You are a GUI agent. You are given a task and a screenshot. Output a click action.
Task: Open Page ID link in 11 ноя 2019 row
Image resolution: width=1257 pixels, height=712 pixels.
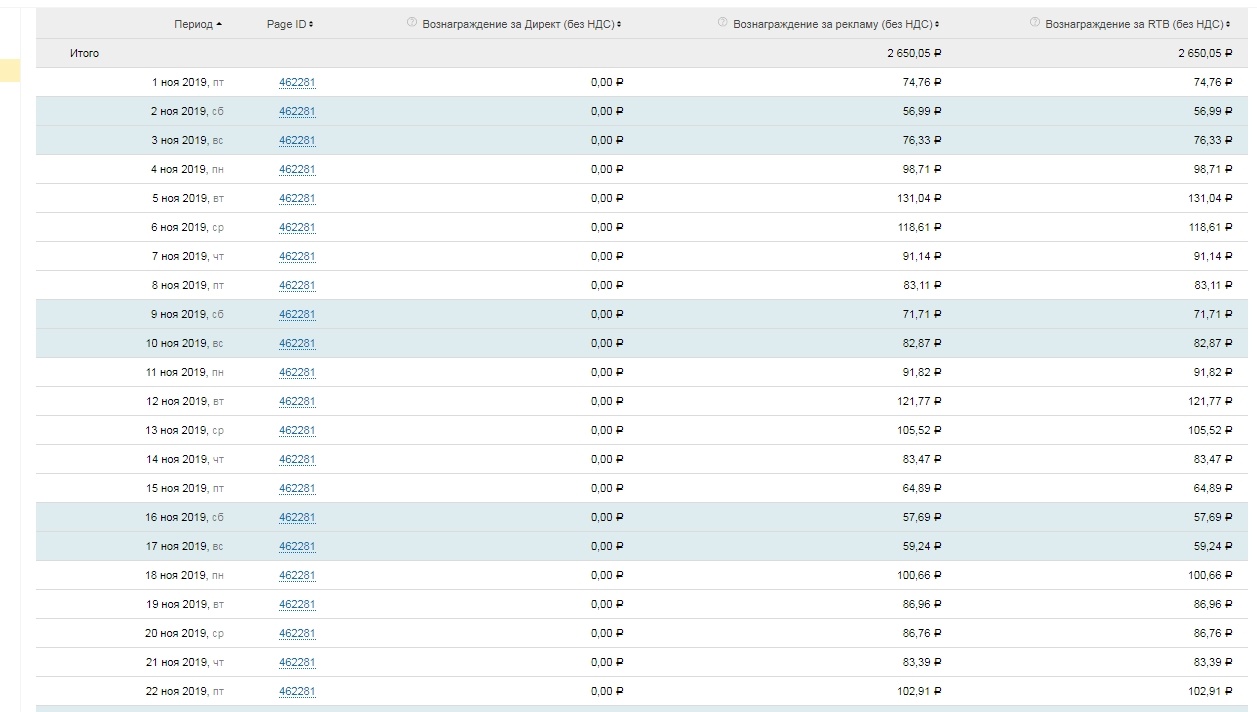point(297,373)
